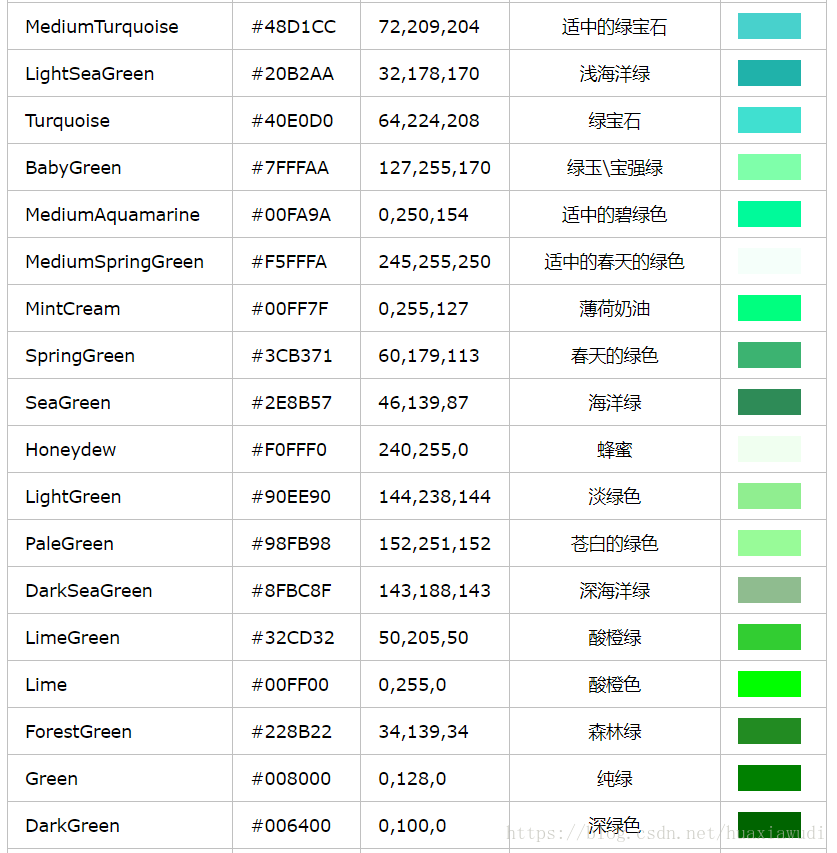Viewport: 837px width, 853px height.
Task: Select RGB value 143,188,143
Action: click(435, 590)
